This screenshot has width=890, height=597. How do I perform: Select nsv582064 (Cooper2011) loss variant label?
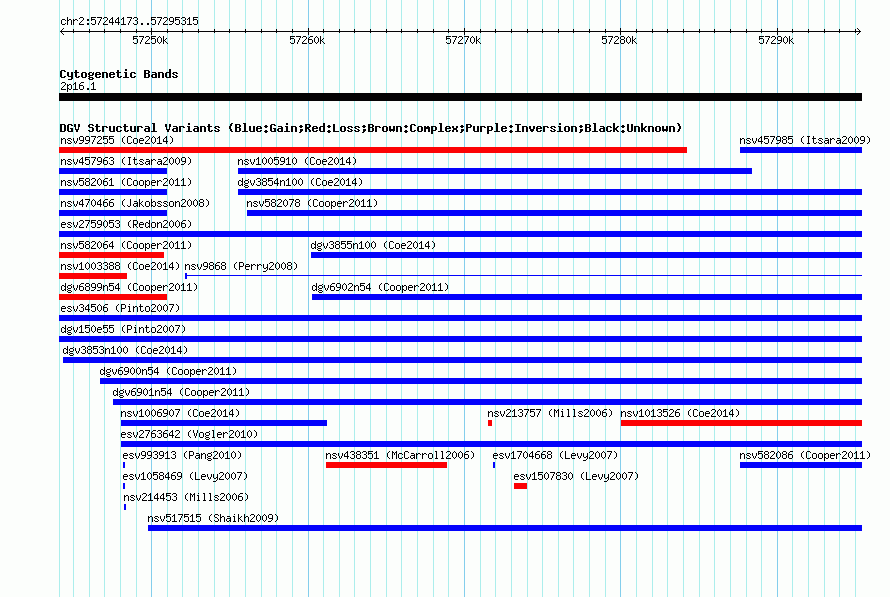pyautogui.click(x=126, y=245)
